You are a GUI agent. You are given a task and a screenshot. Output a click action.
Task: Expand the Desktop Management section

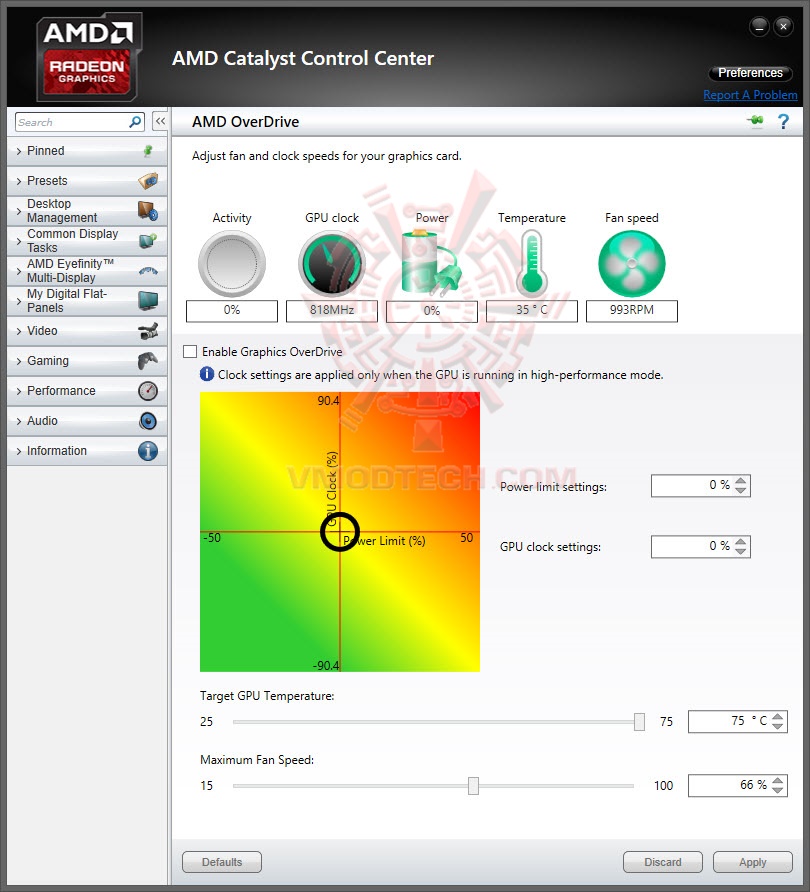click(x=87, y=210)
